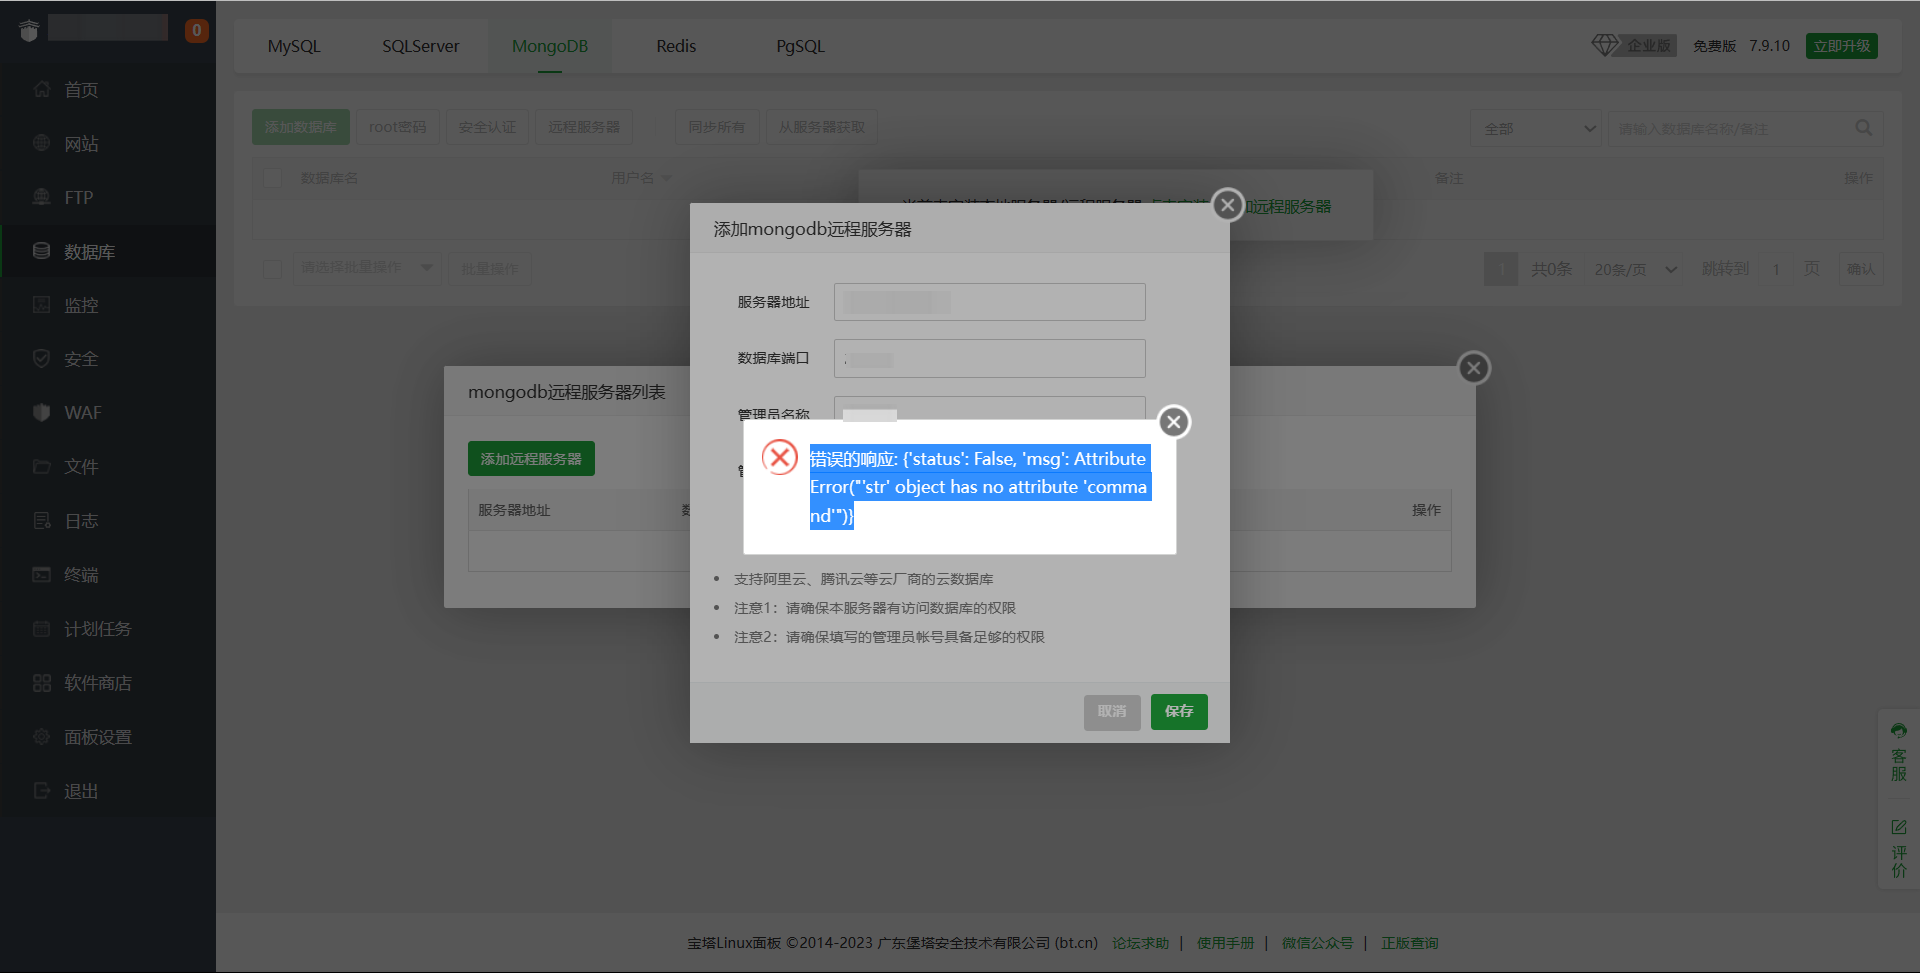
Task: Switch to the SQLServer tab
Action: point(421,46)
